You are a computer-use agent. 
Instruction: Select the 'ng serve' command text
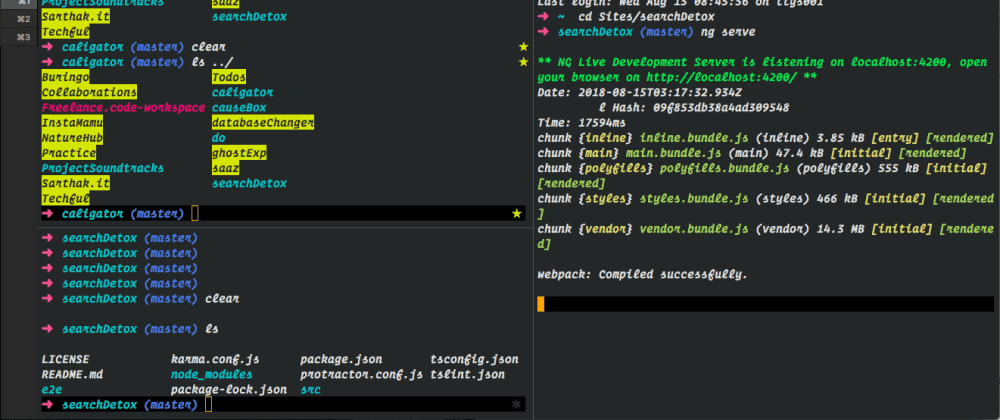[728, 32]
